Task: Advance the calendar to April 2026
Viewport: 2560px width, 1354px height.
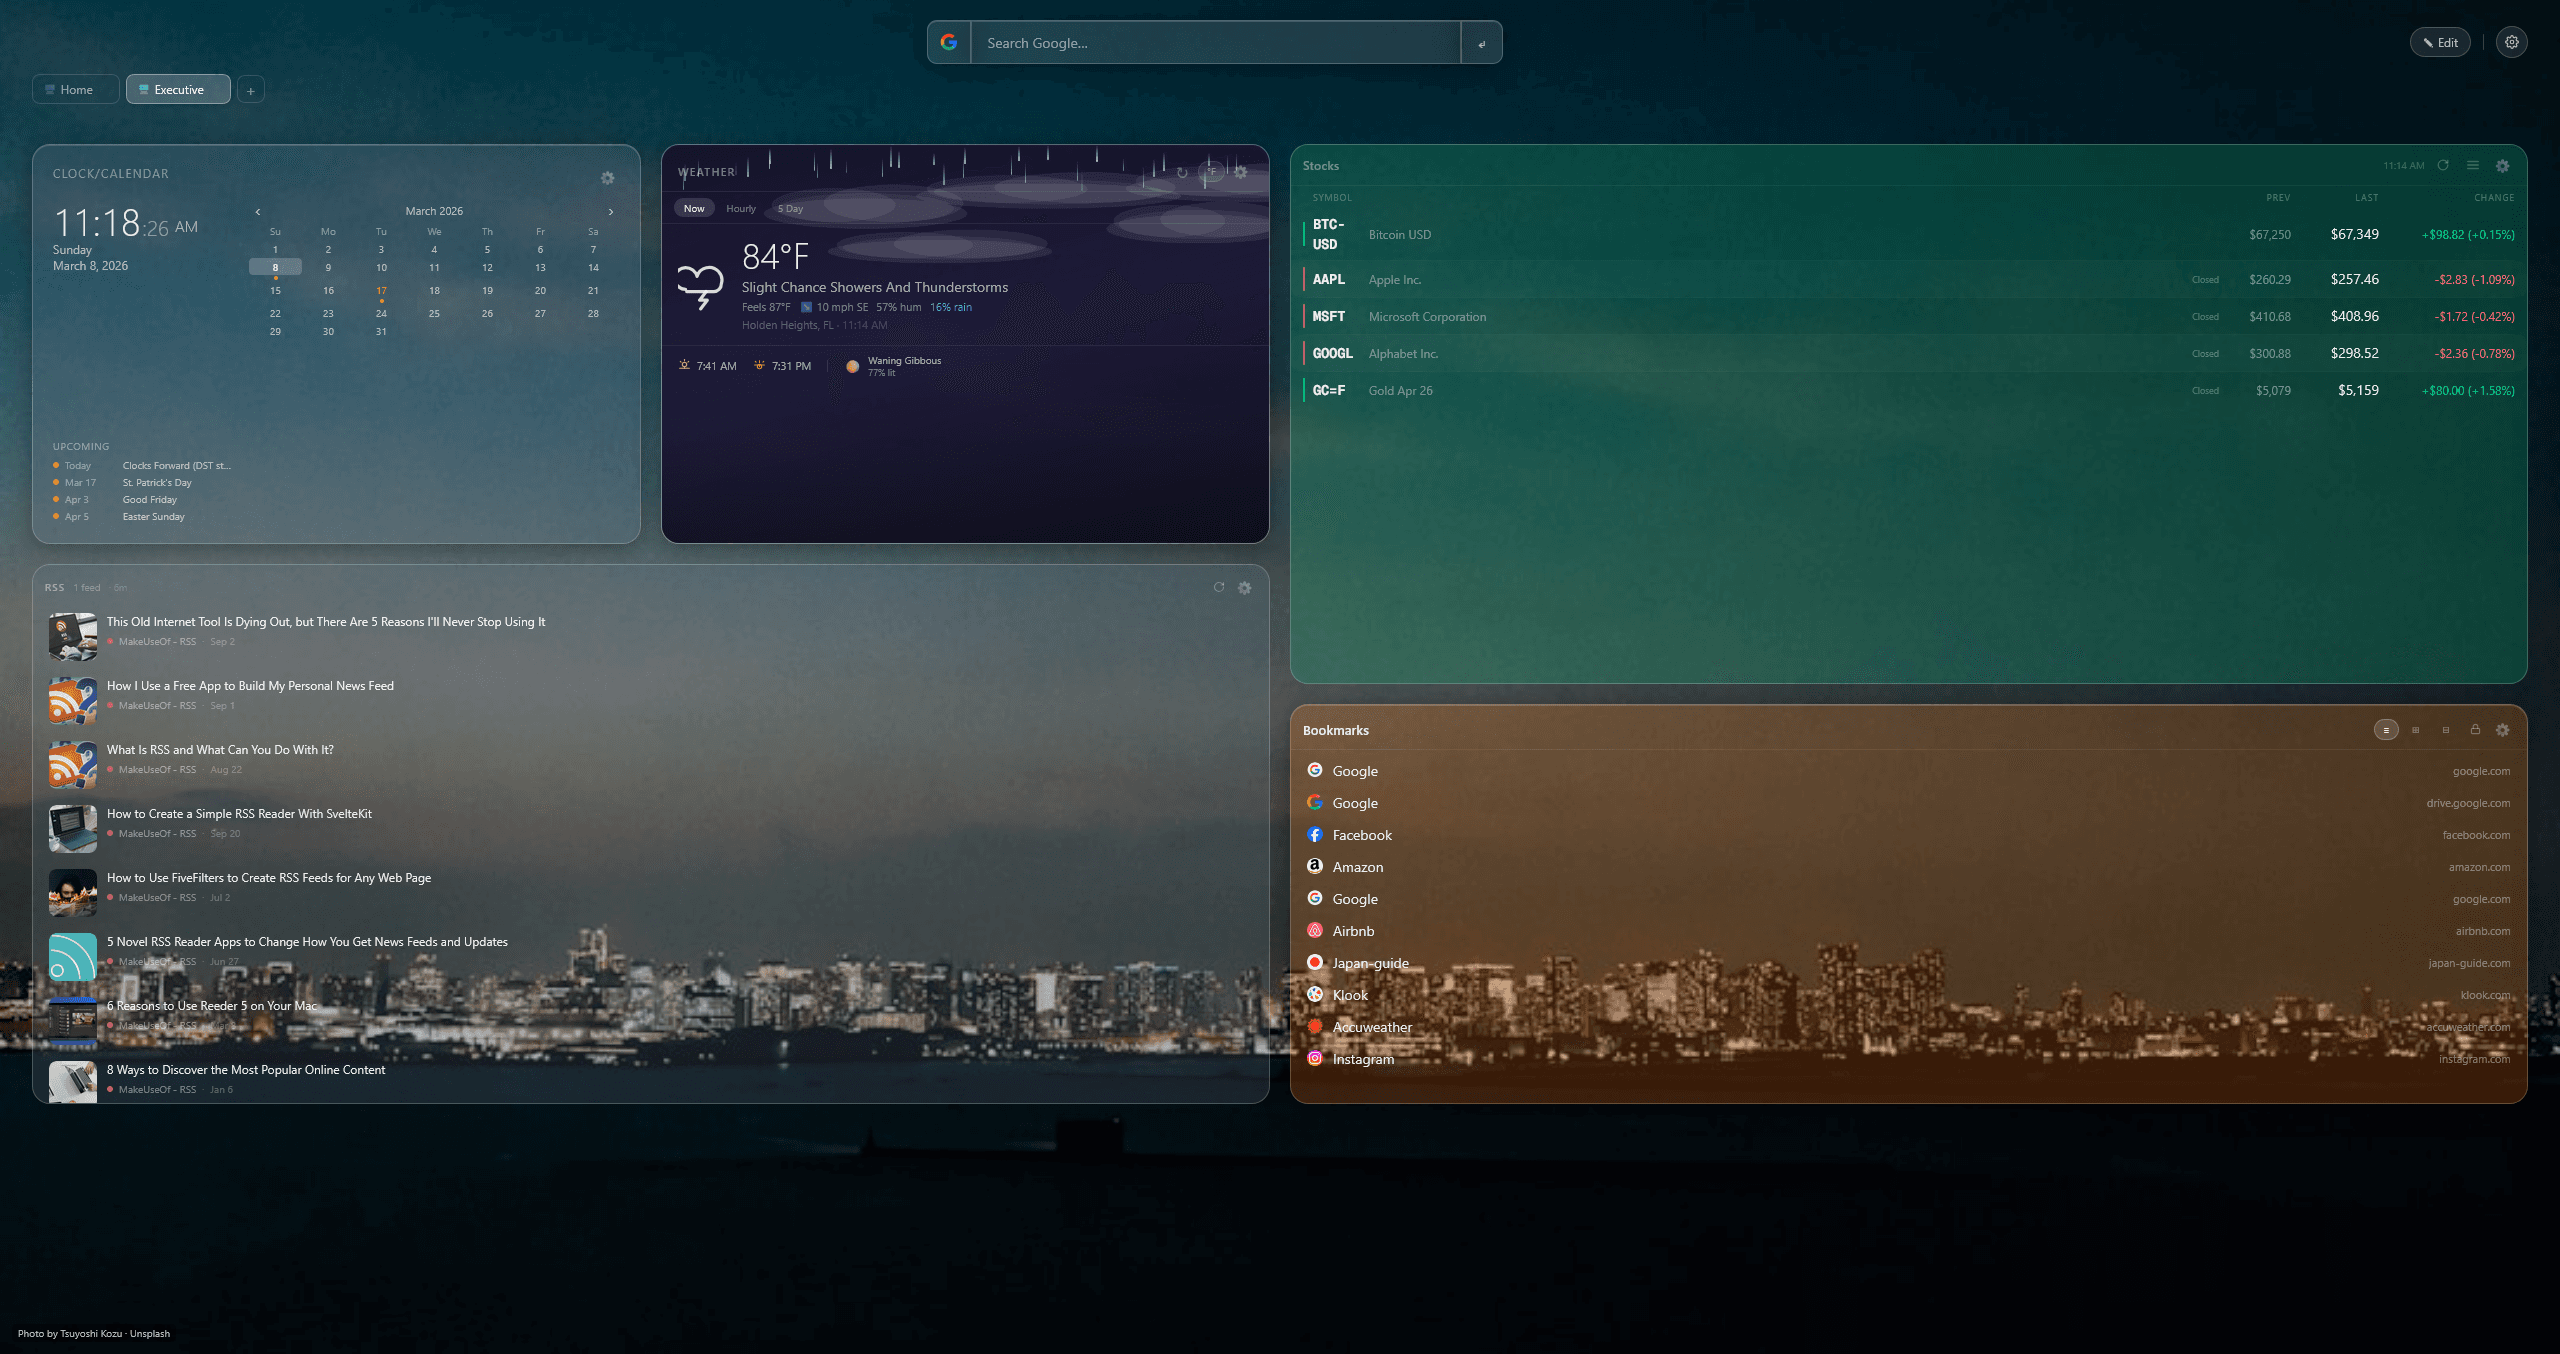Action: (x=612, y=211)
